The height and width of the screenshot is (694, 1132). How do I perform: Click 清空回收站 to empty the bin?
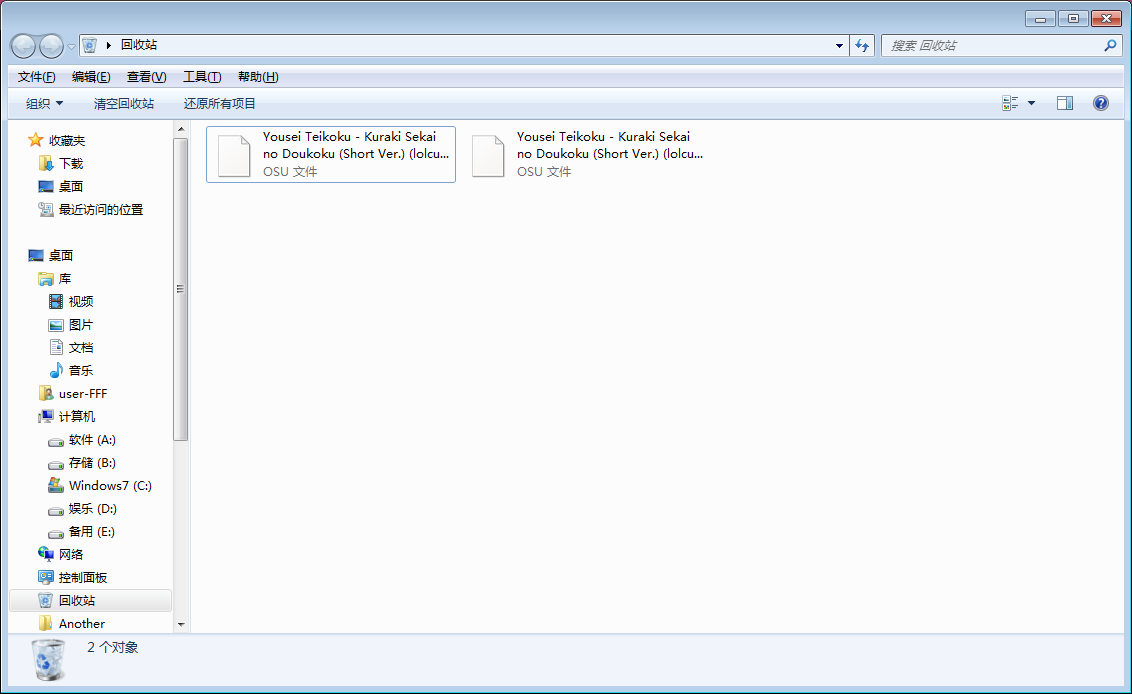pyautogui.click(x=123, y=103)
